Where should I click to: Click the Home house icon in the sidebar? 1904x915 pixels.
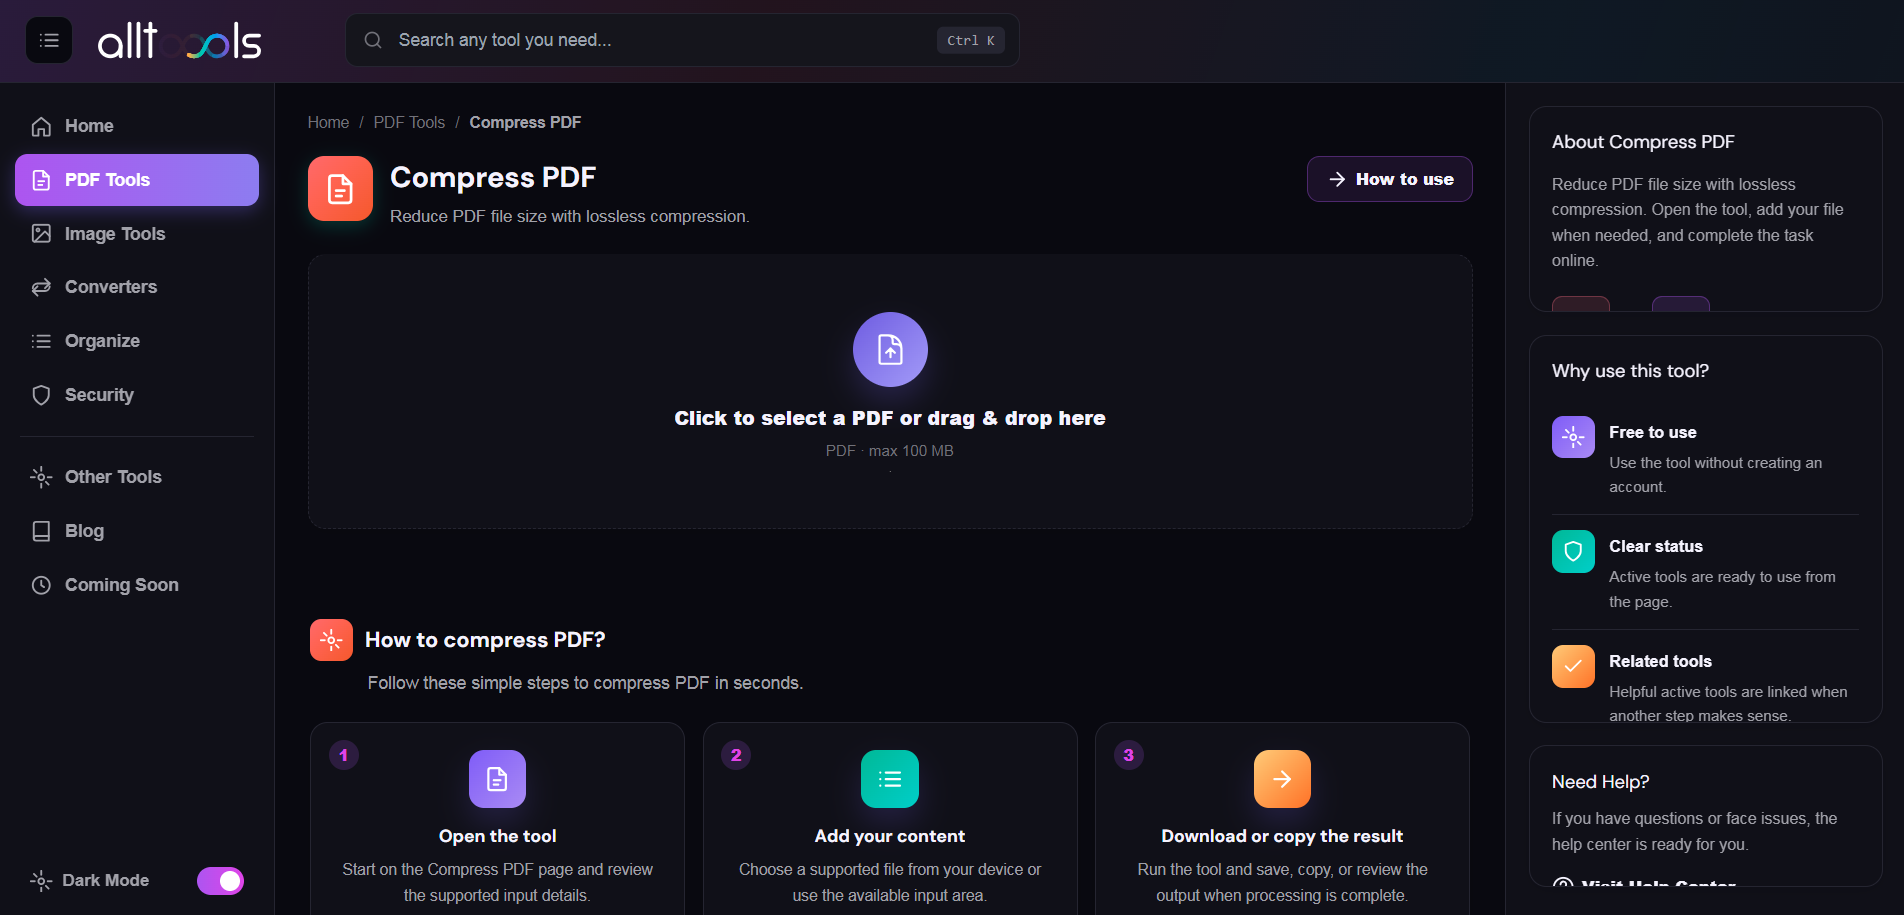pos(41,126)
